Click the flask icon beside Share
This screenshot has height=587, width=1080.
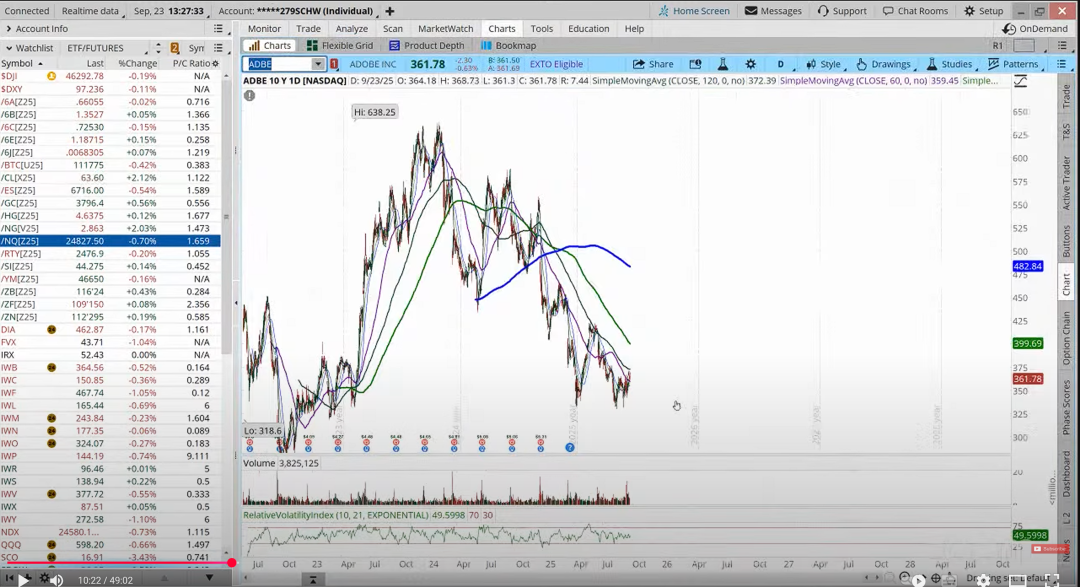point(723,64)
